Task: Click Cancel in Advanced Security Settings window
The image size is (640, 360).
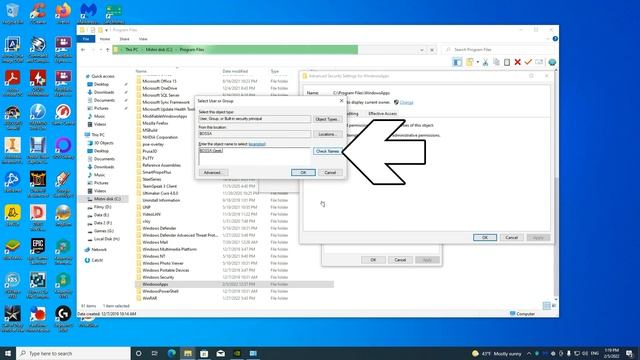Action: coord(511,238)
